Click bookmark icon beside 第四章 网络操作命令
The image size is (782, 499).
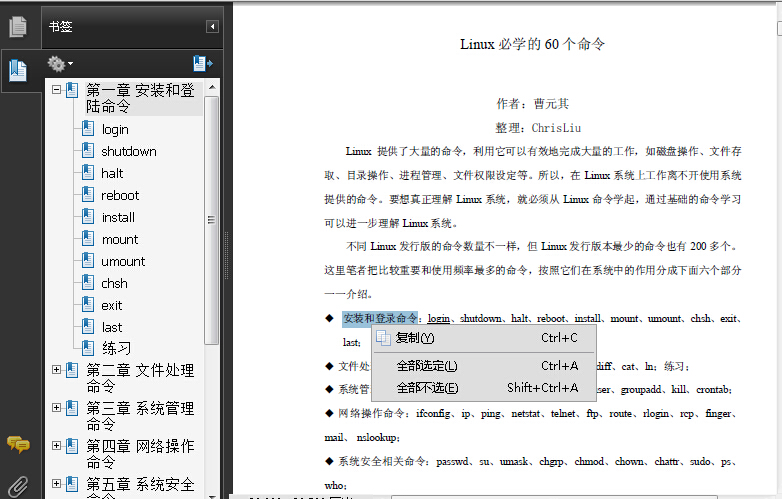click(72, 446)
